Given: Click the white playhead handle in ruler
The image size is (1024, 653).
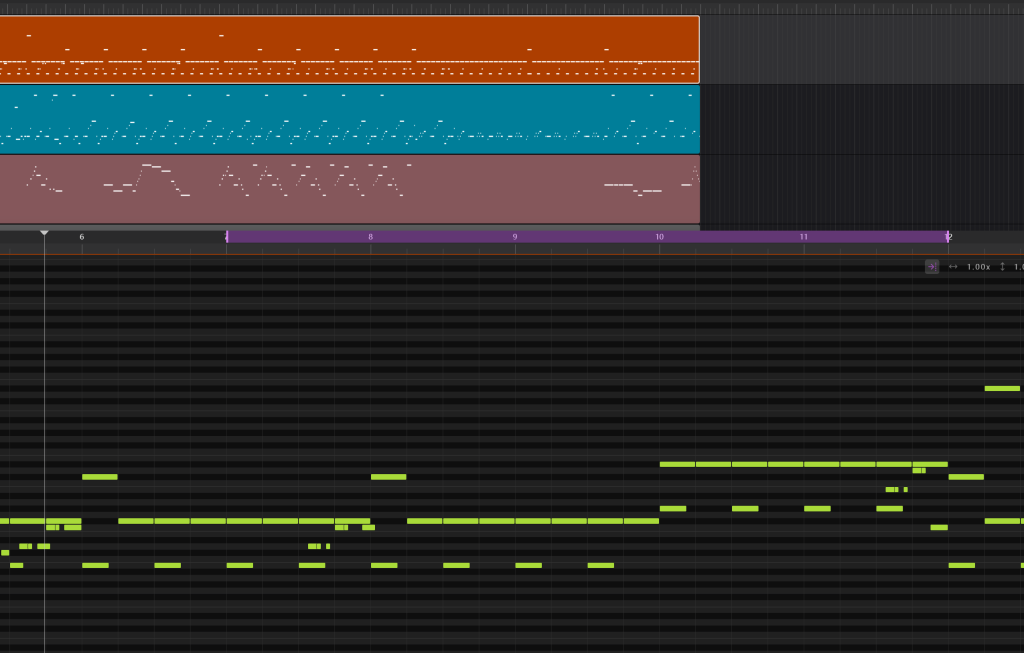Looking at the screenshot, I should coord(44,234).
